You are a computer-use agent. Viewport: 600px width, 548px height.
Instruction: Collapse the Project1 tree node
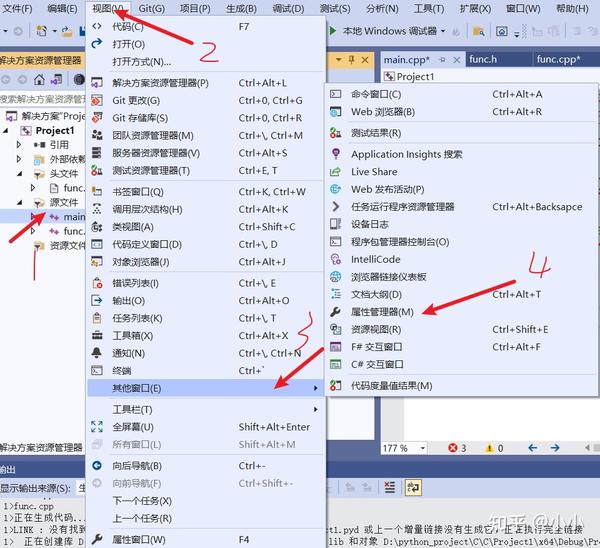pyautogui.click(x=6, y=130)
